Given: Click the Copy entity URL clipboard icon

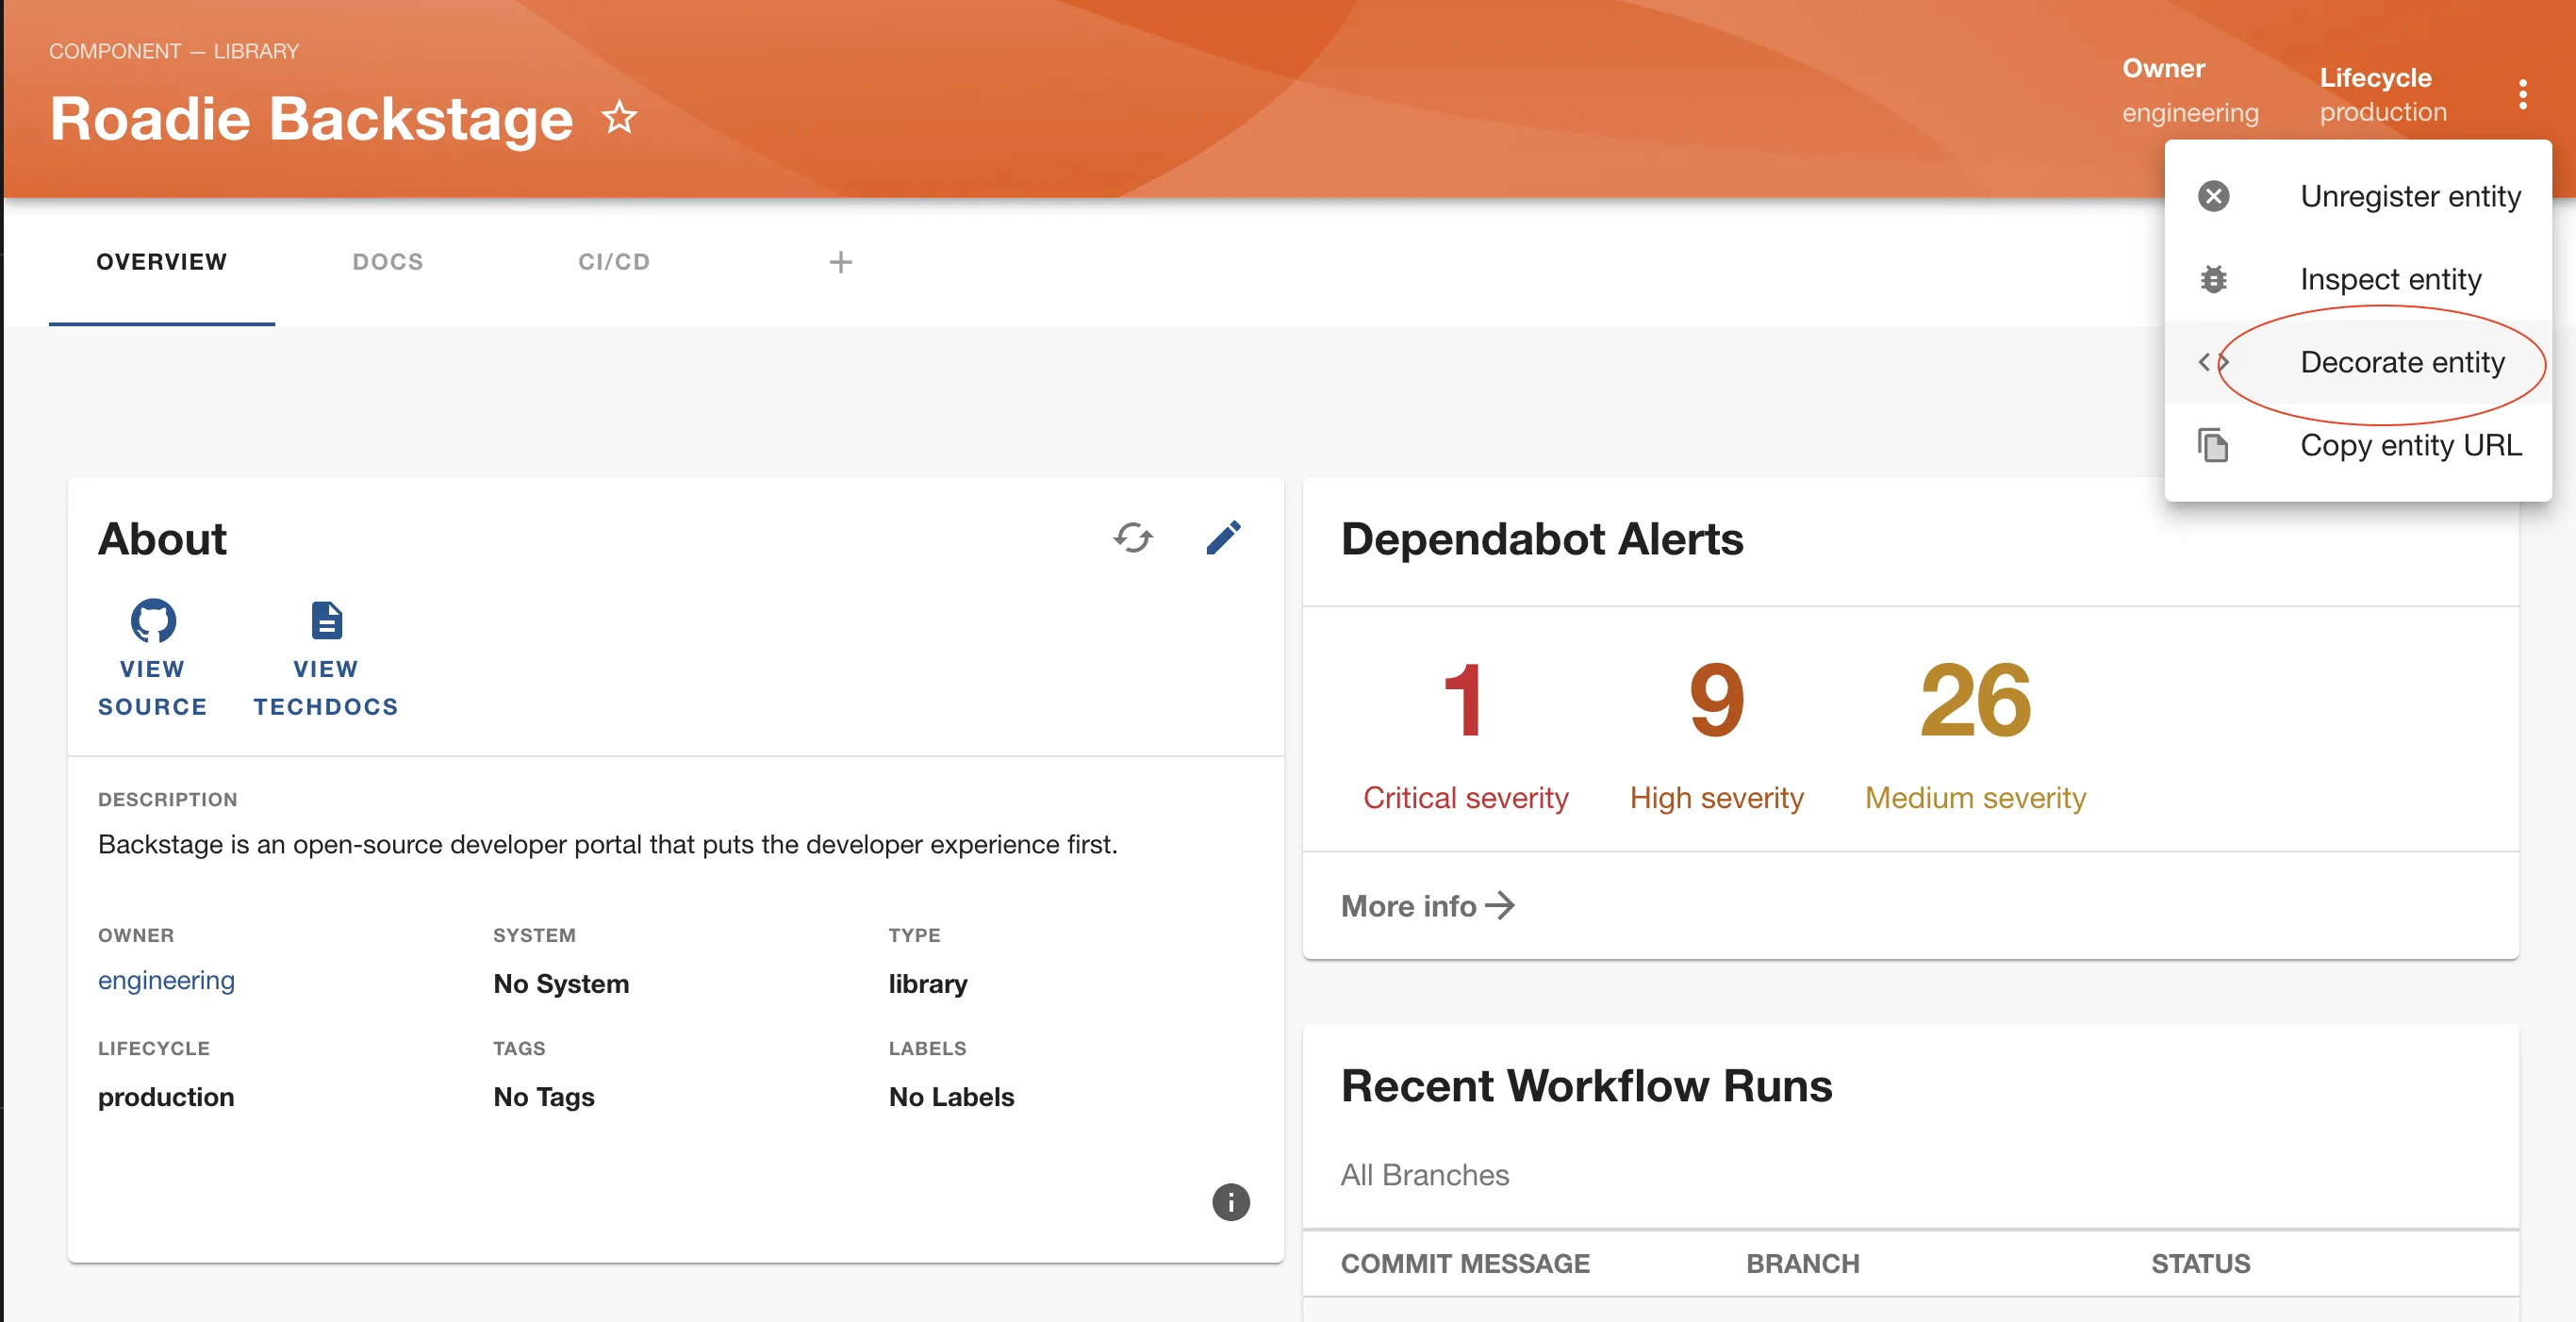Looking at the screenshot, I should point(2213,445).
